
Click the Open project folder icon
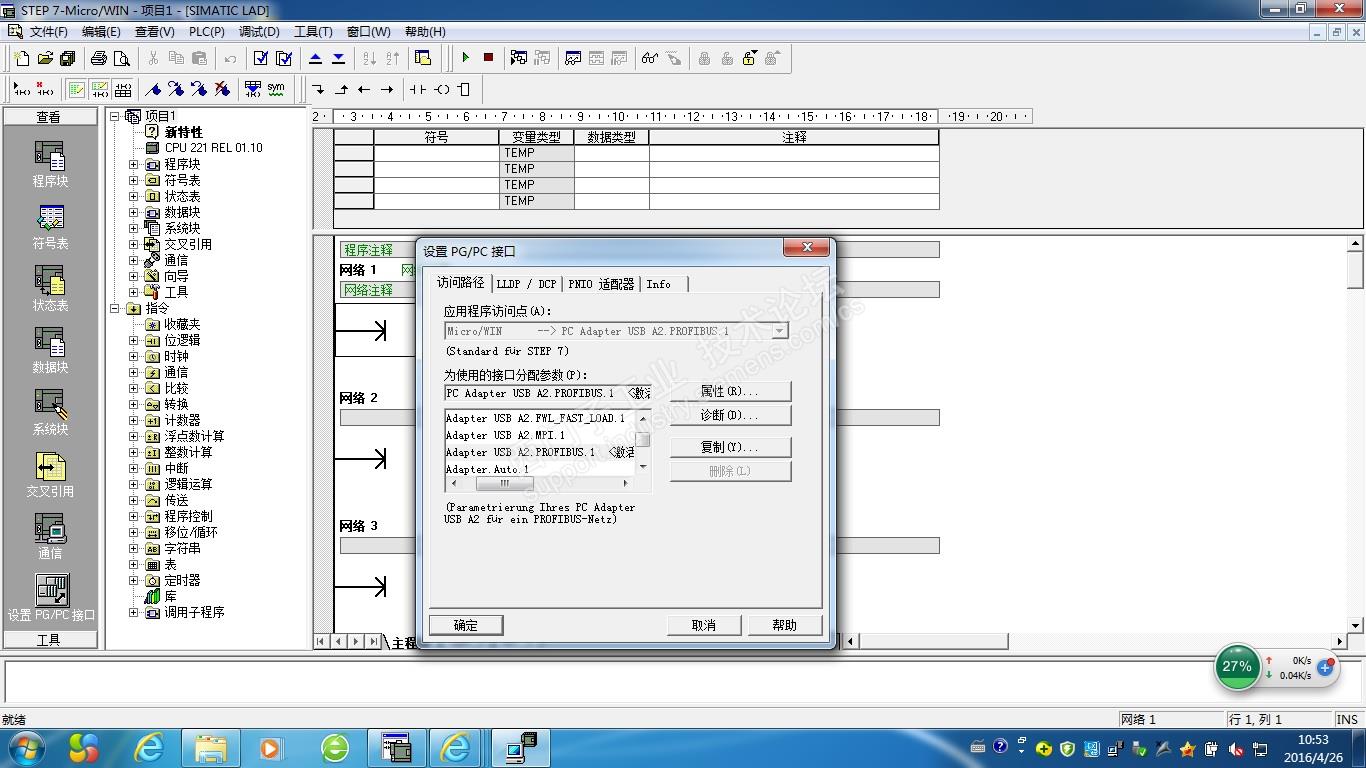click(x=45, y=58)
